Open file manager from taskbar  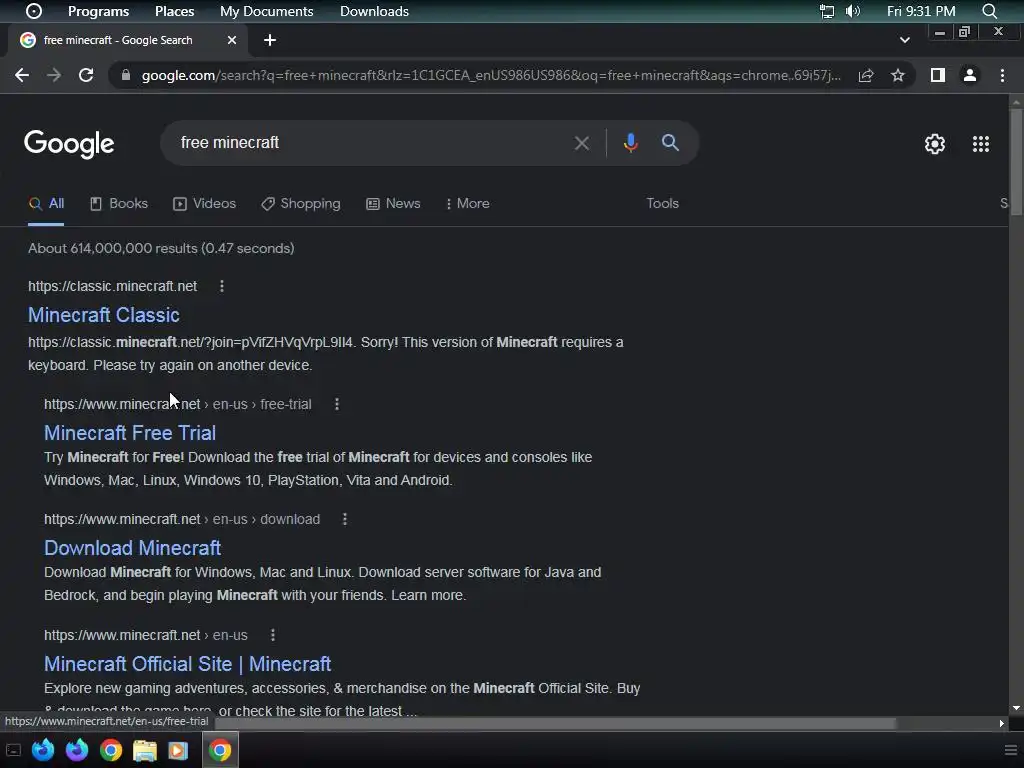145,750
